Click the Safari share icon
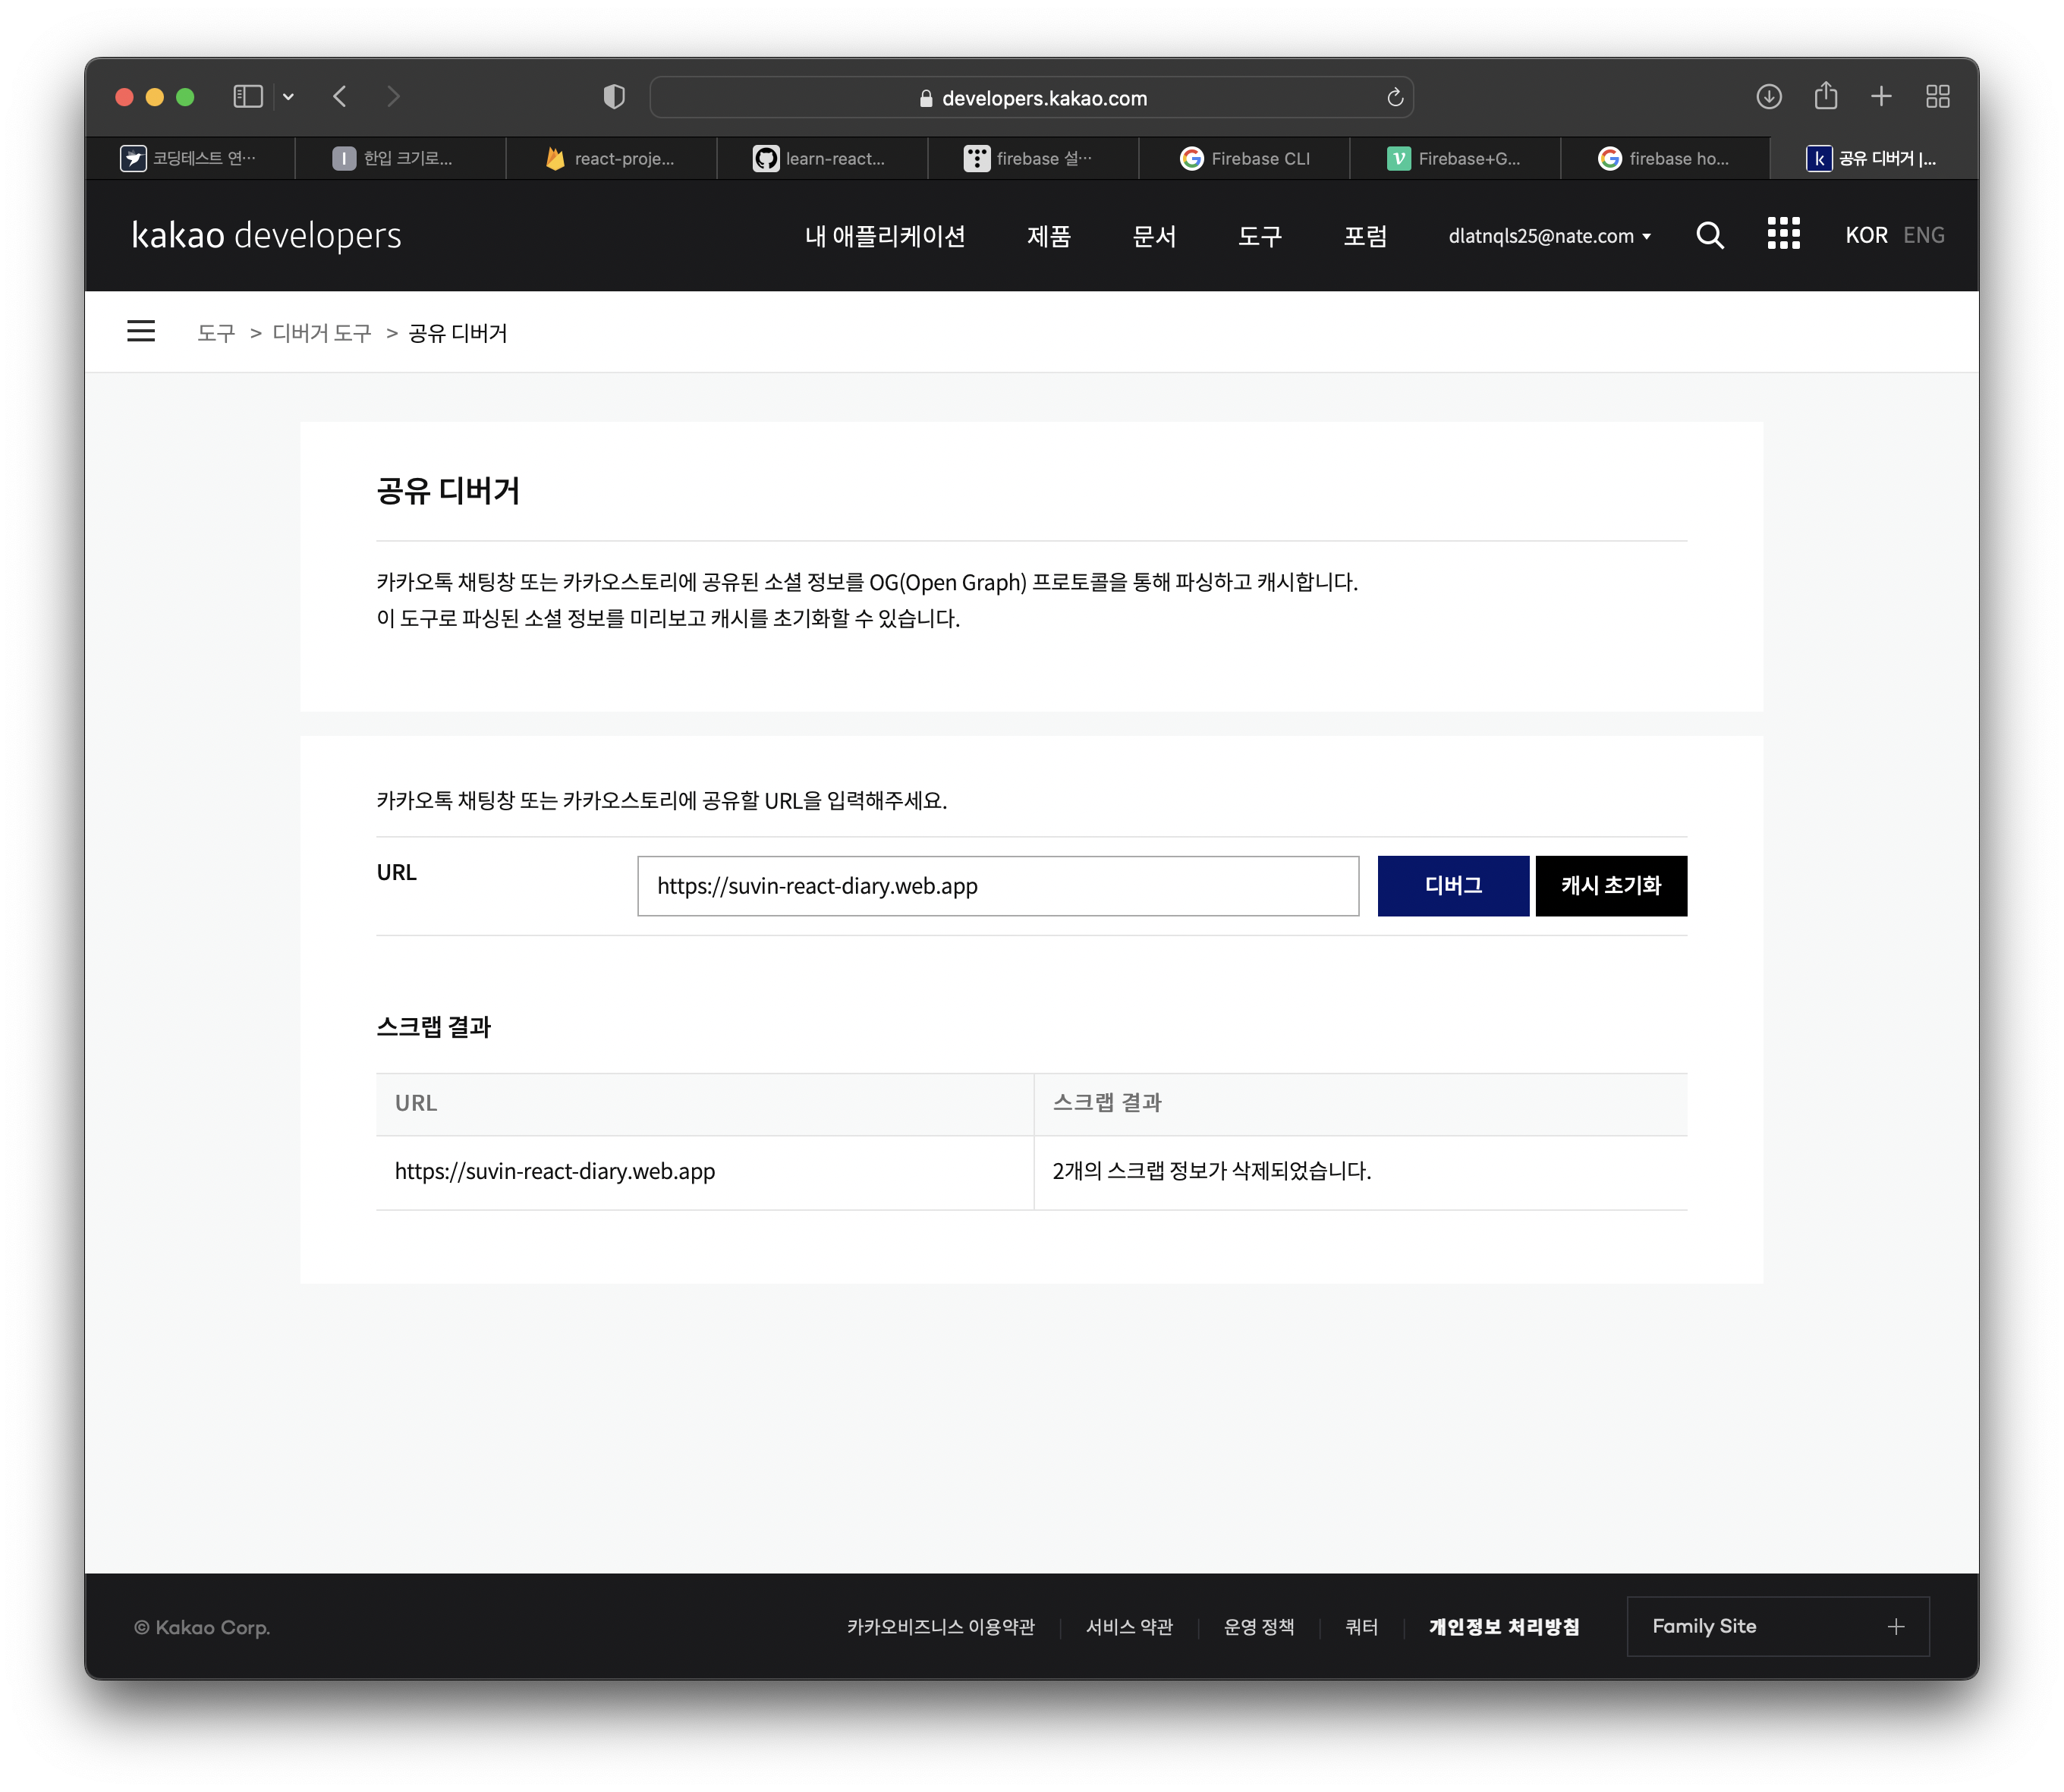The height and width of the screenshot is (1792, 2064). pos(1826,96)
